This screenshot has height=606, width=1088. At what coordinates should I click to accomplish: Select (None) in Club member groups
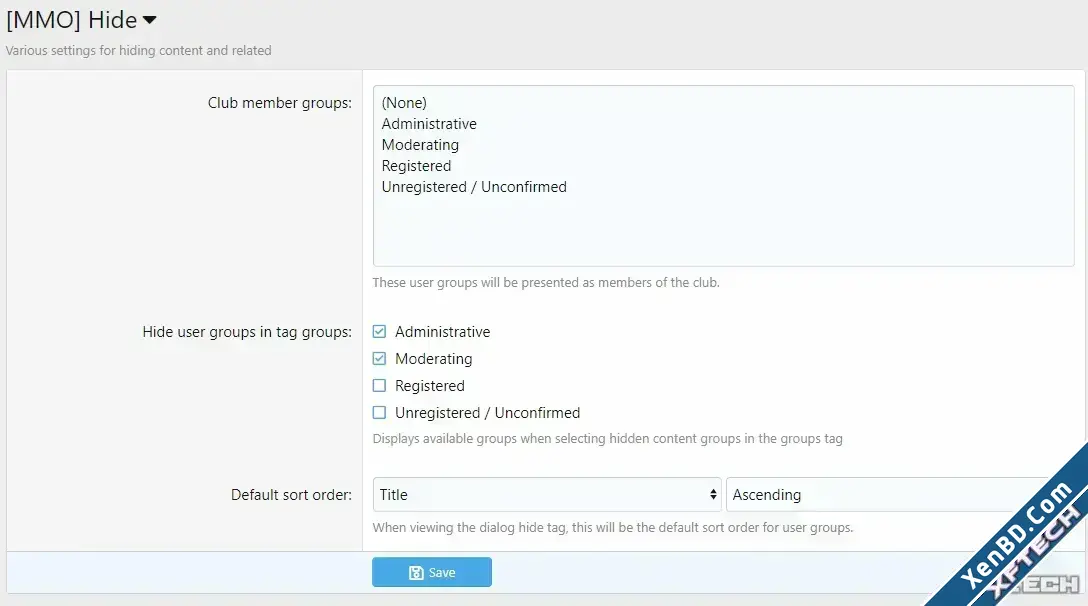pyautogui.click(x=404, y=103)
